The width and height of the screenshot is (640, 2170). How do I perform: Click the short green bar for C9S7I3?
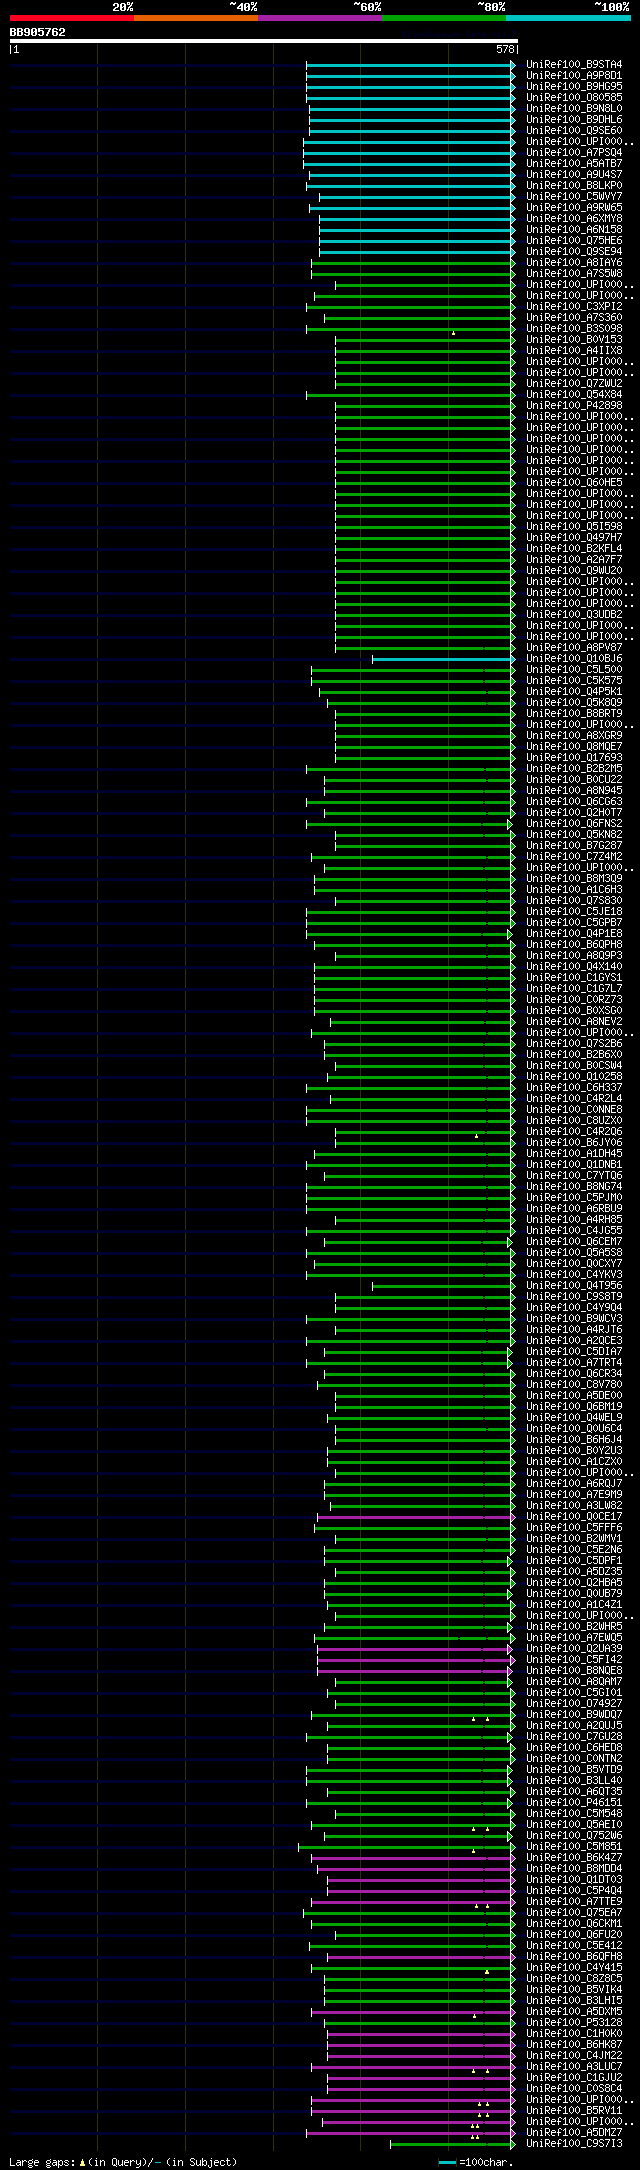click(x=451, y=2144)
